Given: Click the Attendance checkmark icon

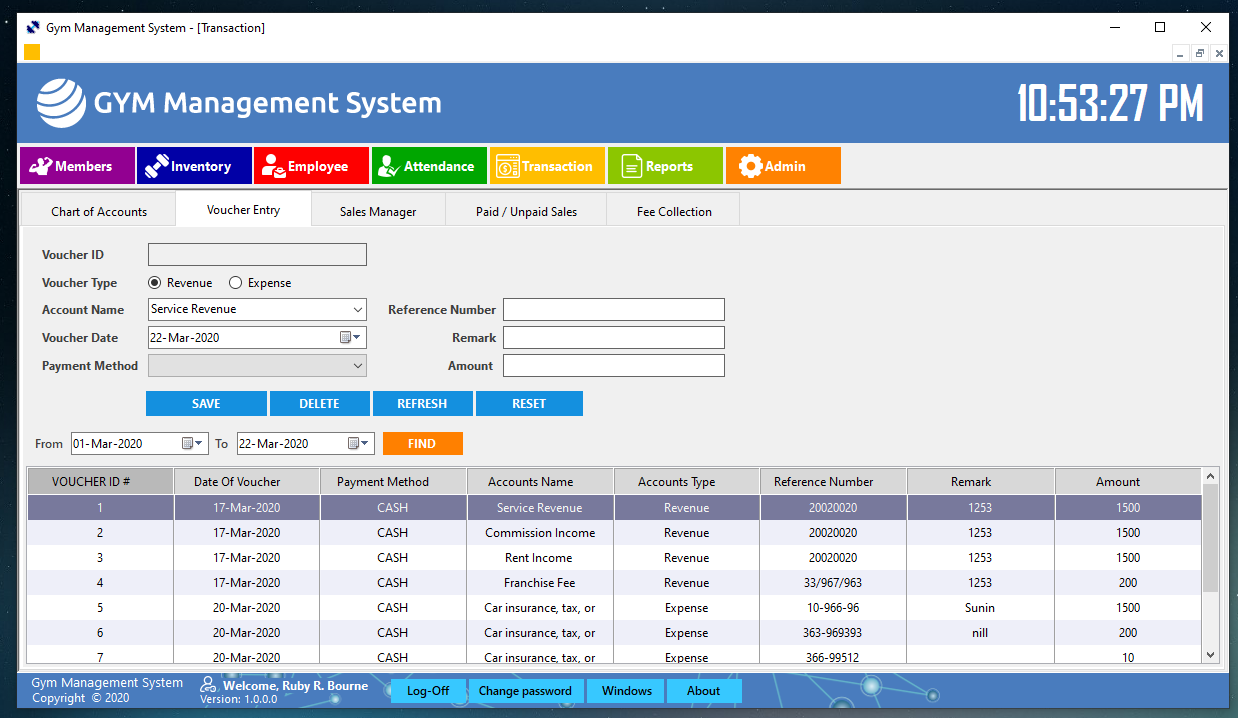Looking at the screenshot, I should tap(387, 165).
